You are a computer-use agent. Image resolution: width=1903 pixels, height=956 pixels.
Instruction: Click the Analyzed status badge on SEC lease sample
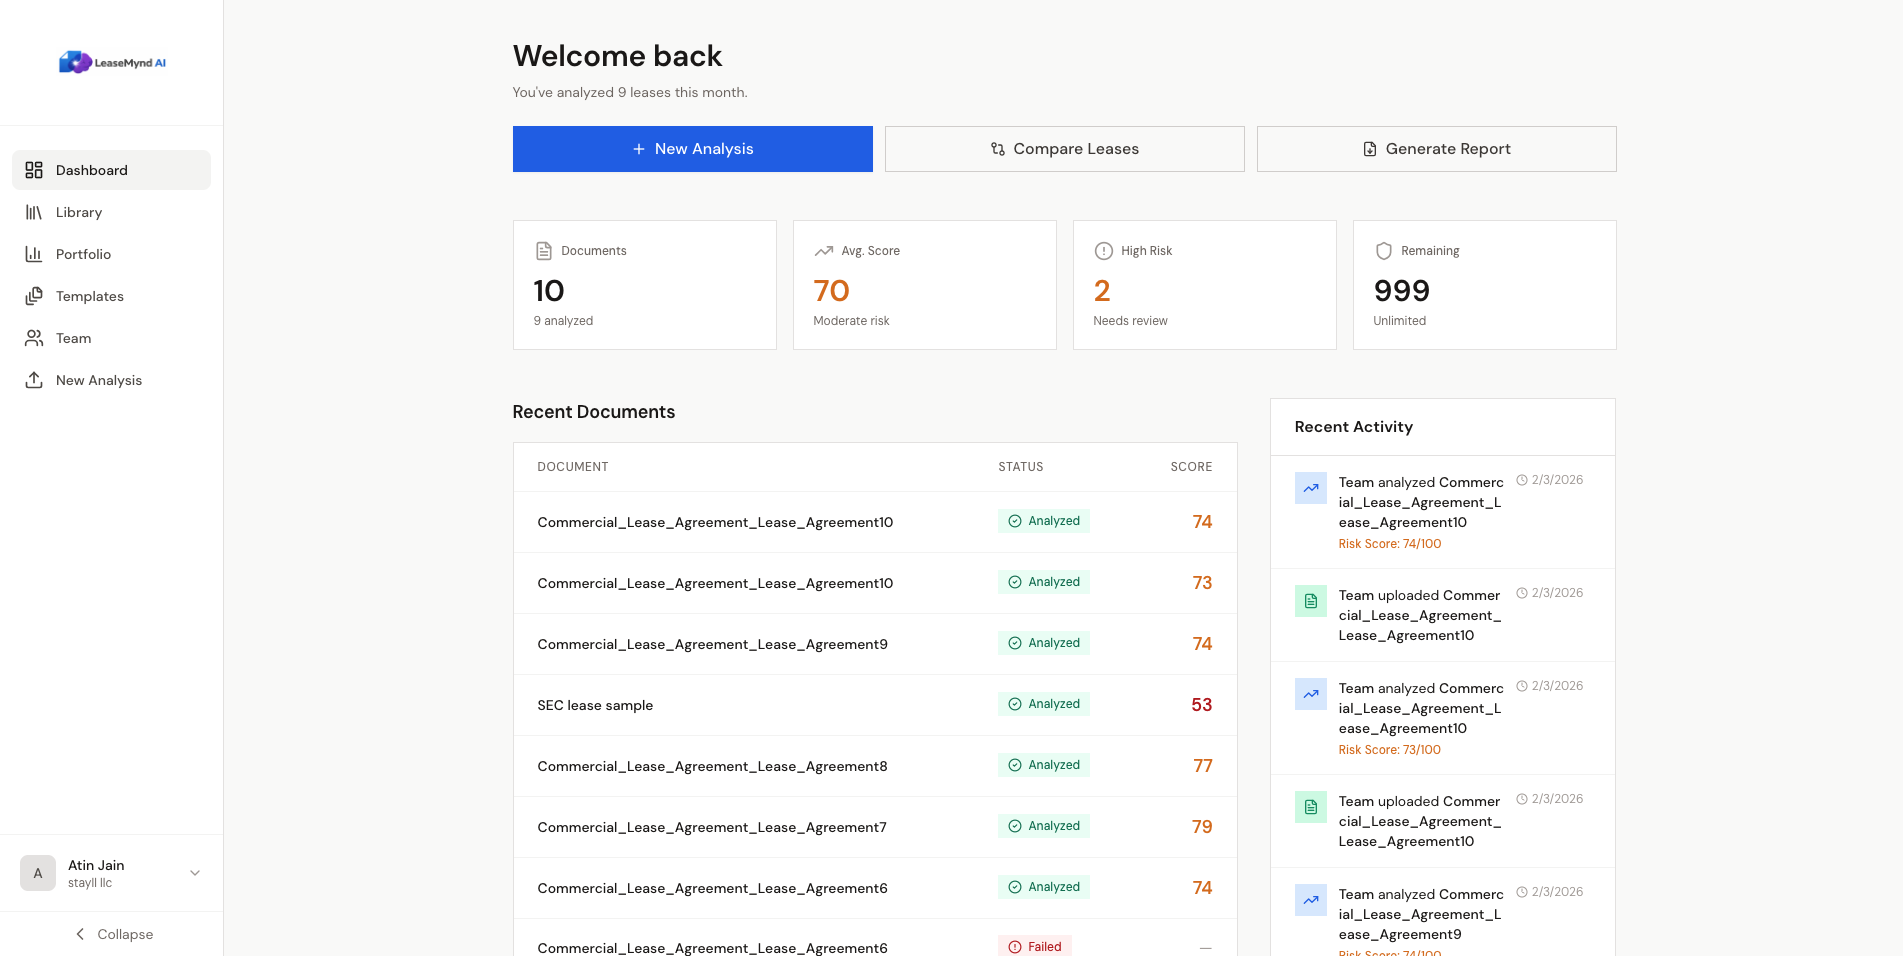click(1043, 704)
